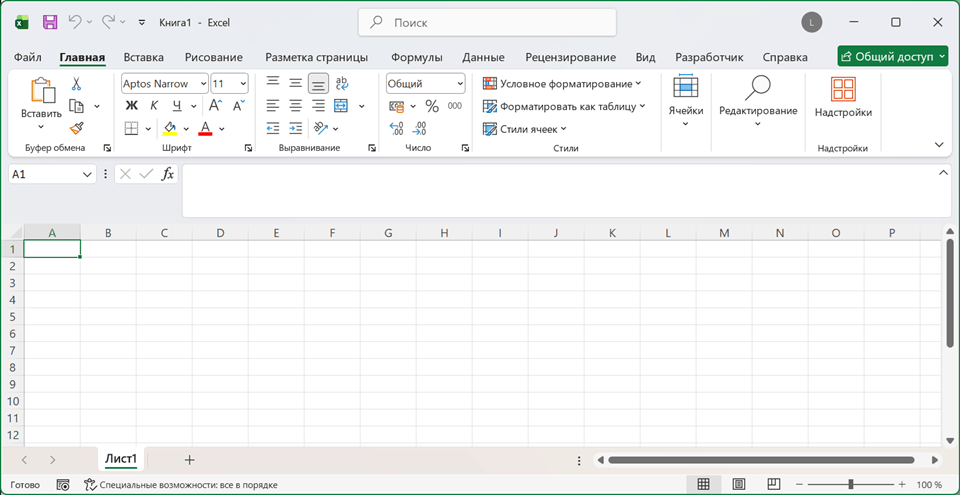
Task: Expand the Общий number format dropdown
Action: pos(426,84)
